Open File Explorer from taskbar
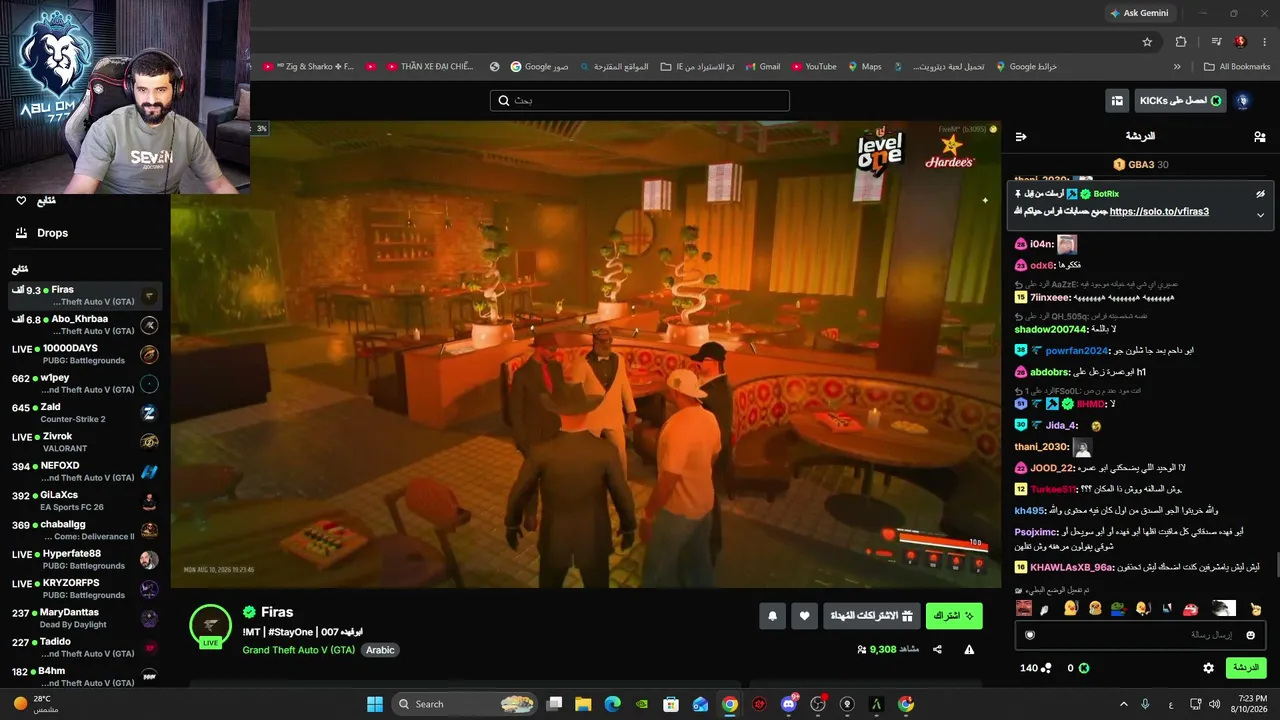The width and height of the screenshot is (1280, 720). coord(583,704)
